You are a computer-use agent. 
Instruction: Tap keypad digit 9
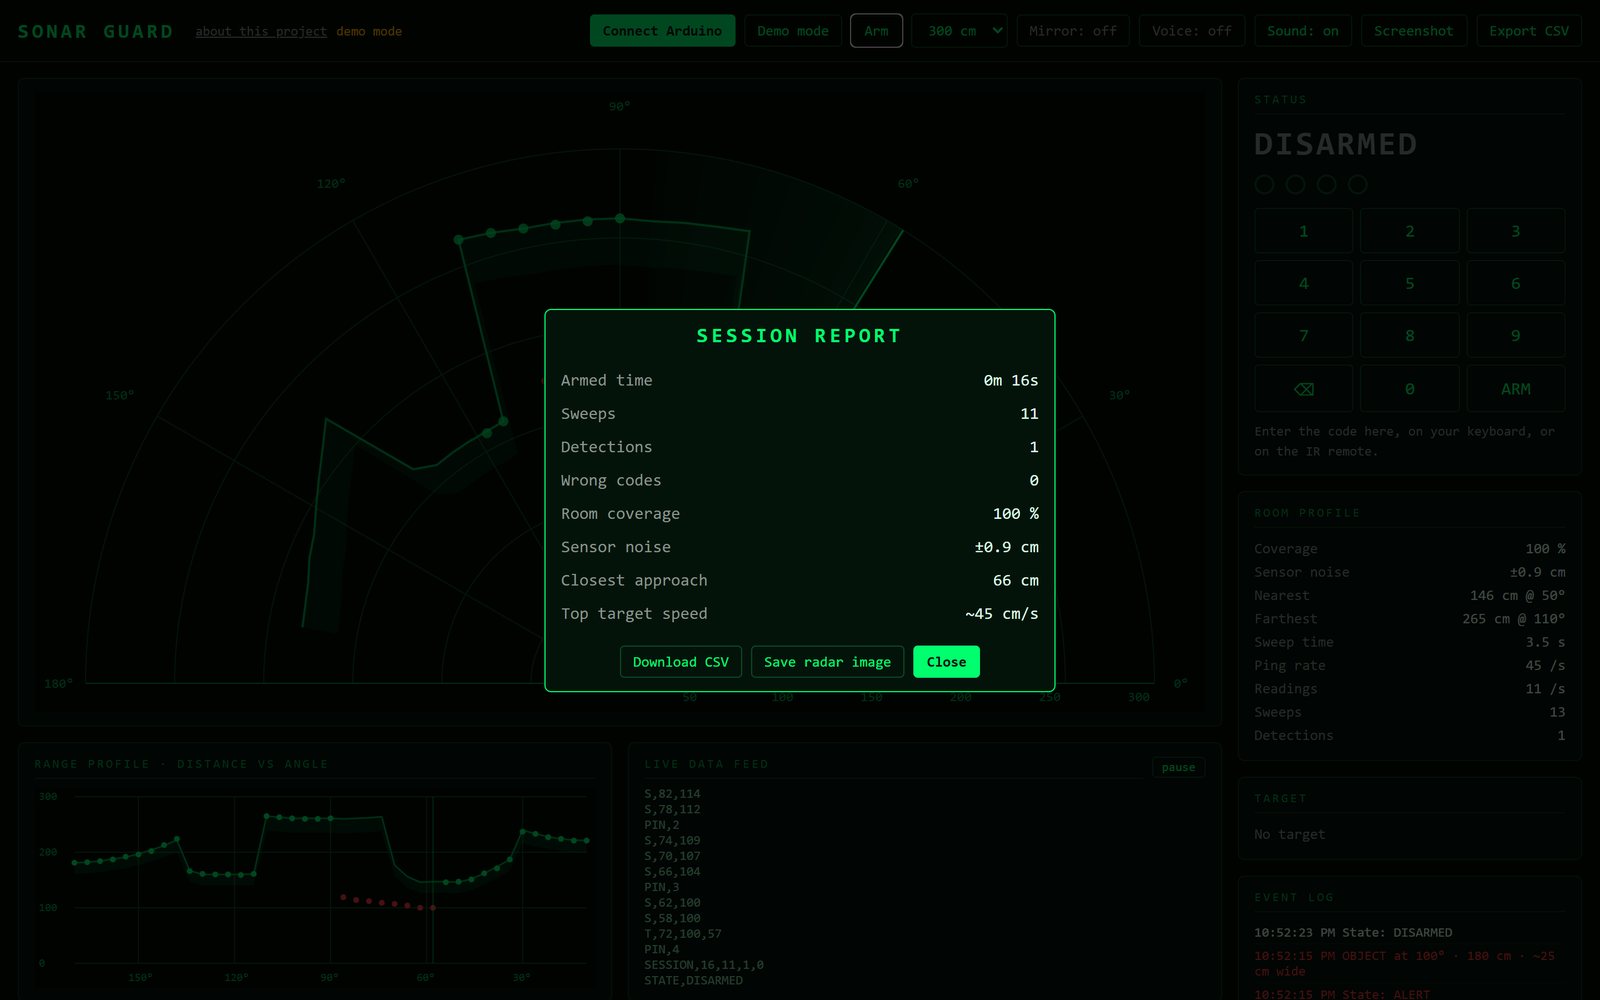pos(1516,336)
